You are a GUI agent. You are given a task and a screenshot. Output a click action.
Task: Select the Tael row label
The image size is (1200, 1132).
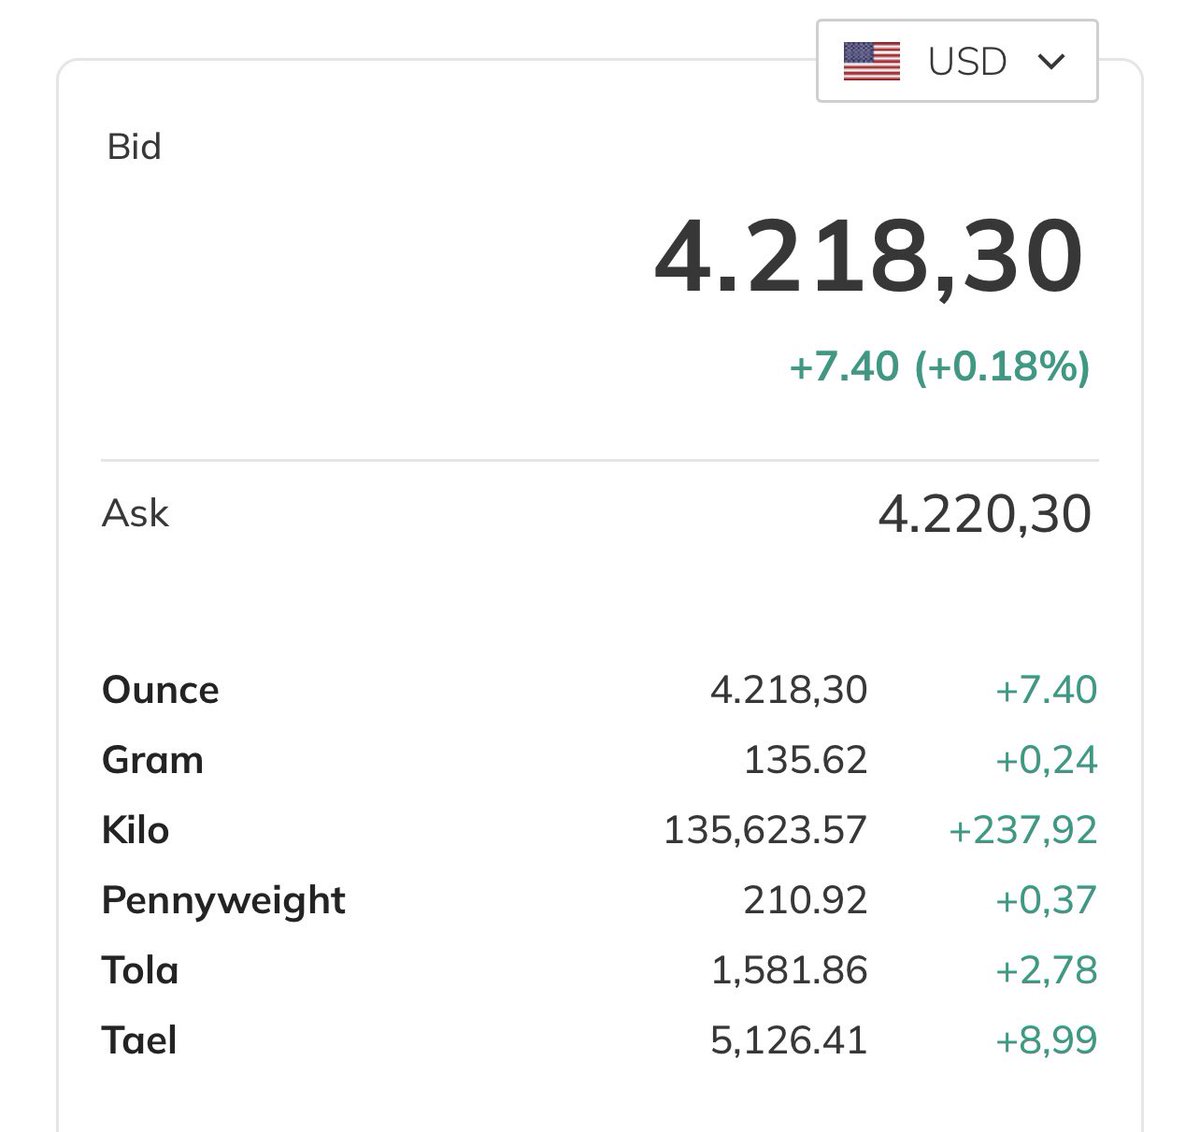(x=140, y=1040)
